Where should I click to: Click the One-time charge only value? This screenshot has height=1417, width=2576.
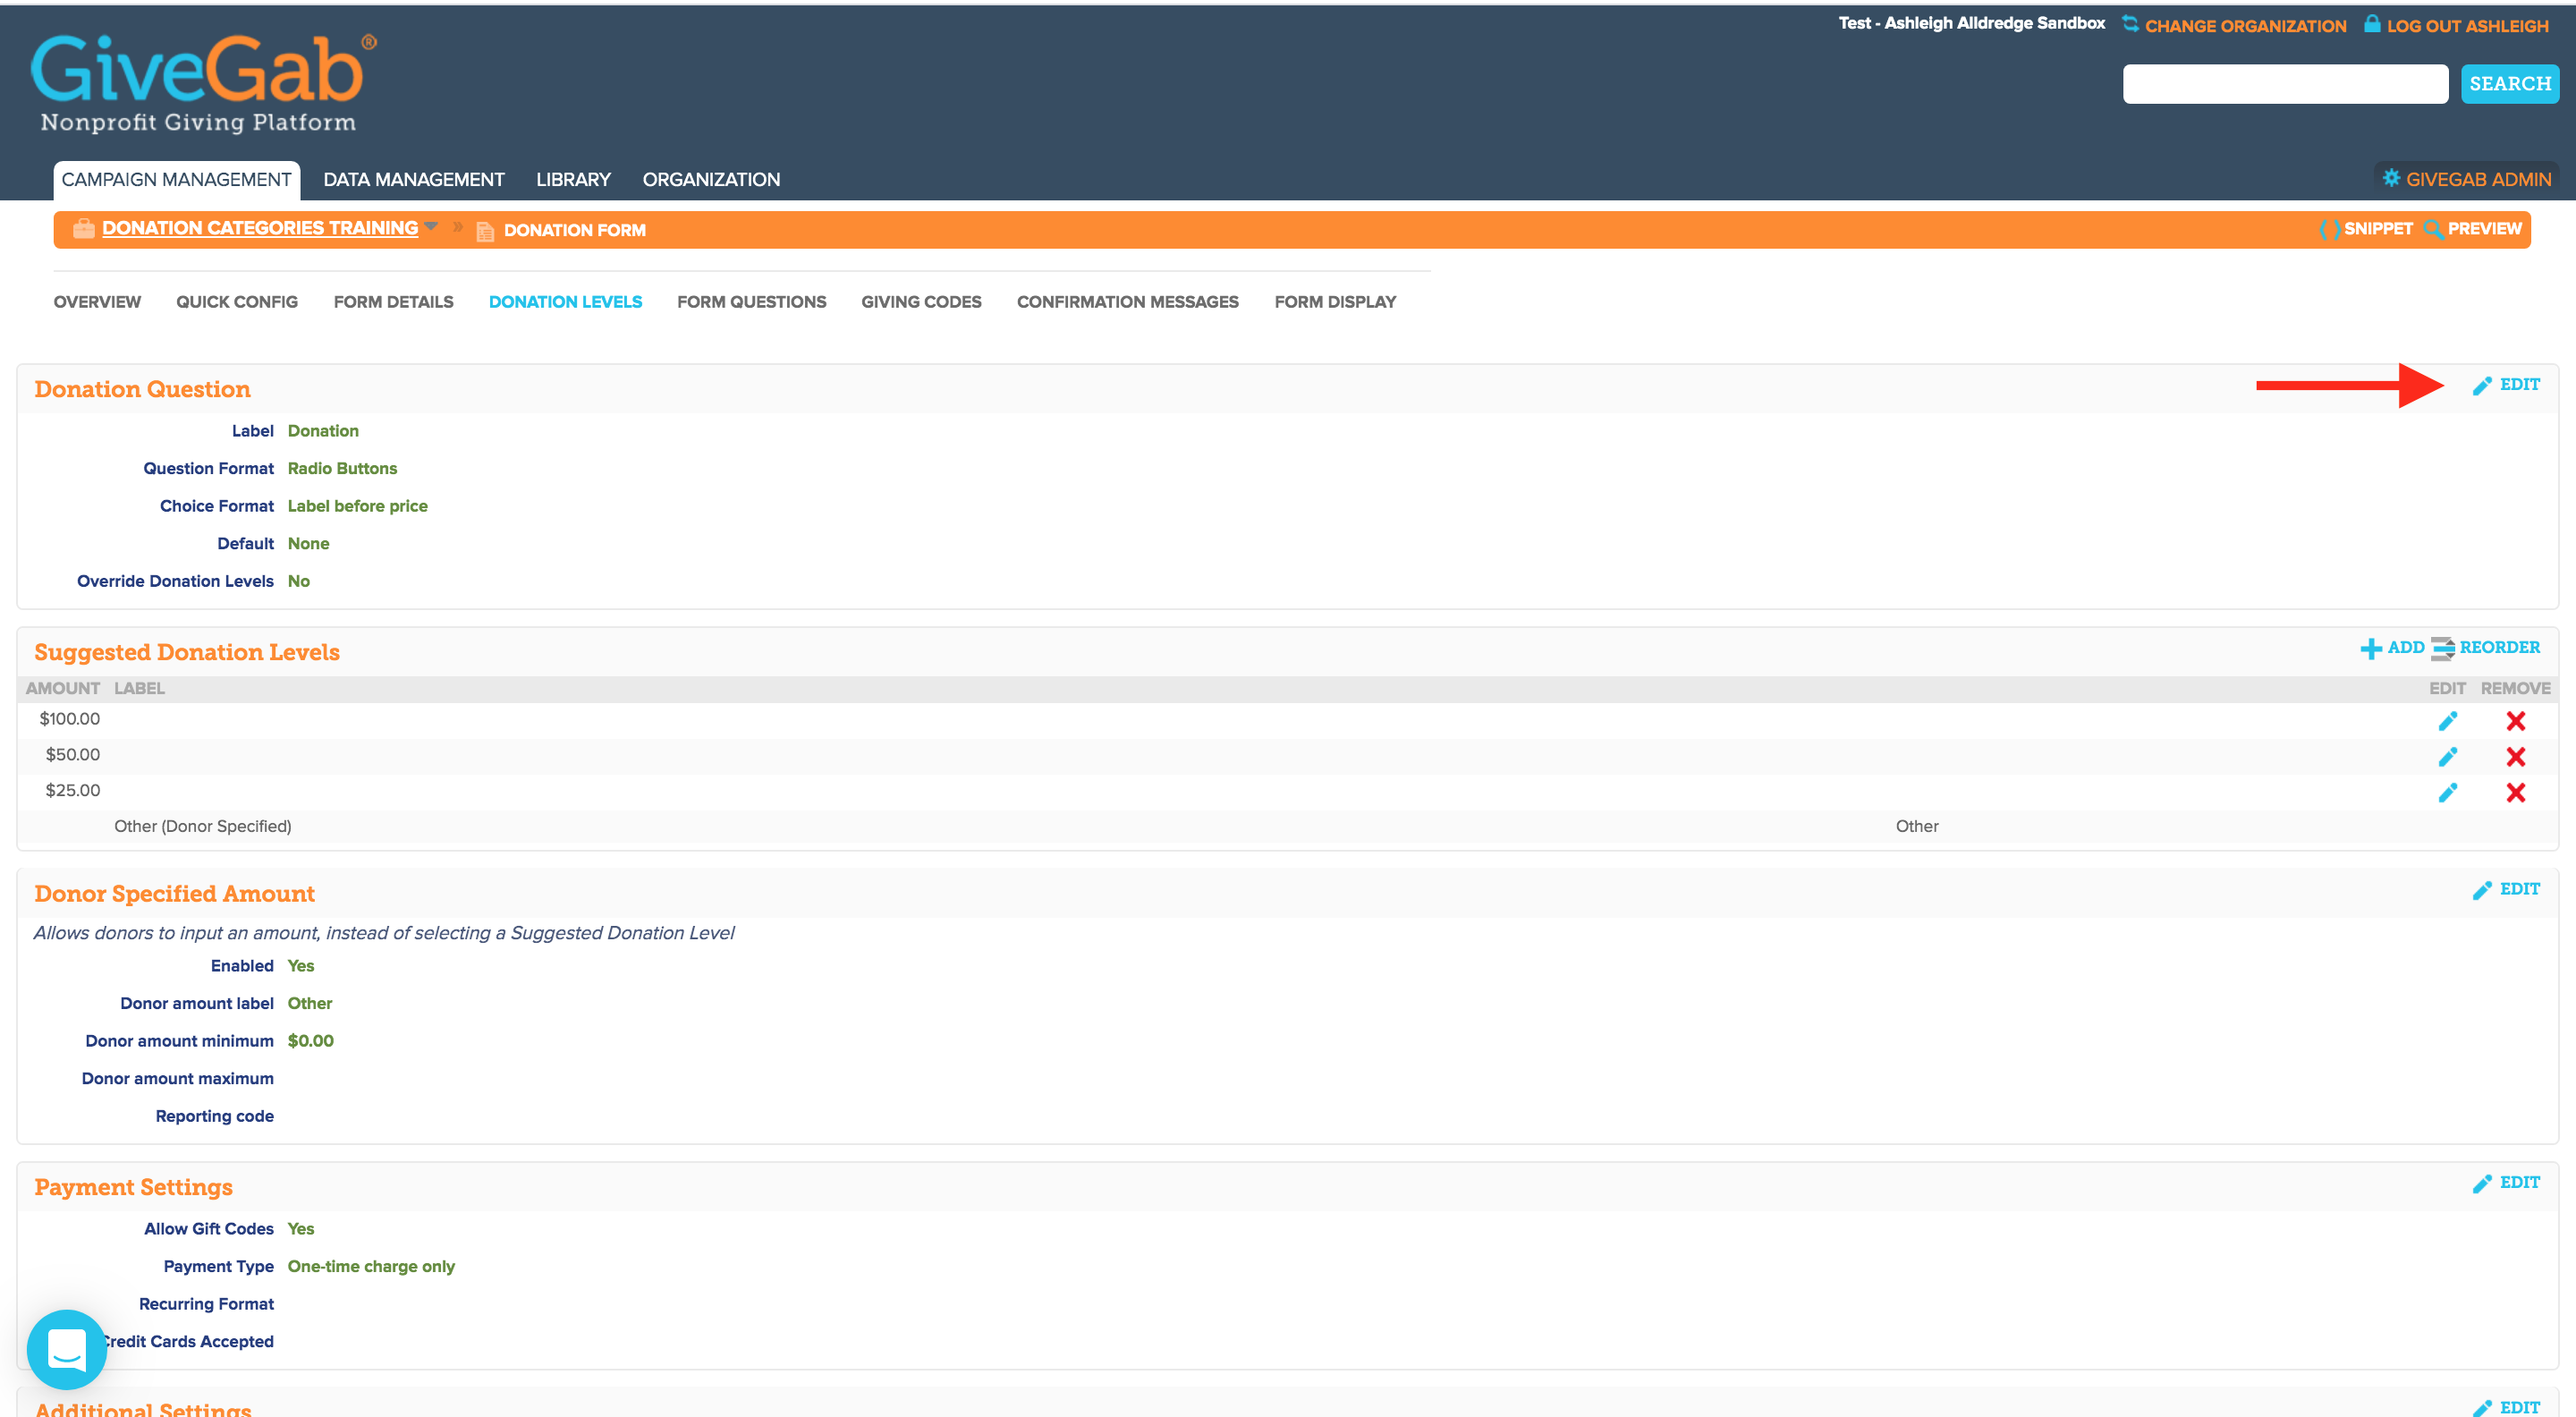[x=371, y=1267]
